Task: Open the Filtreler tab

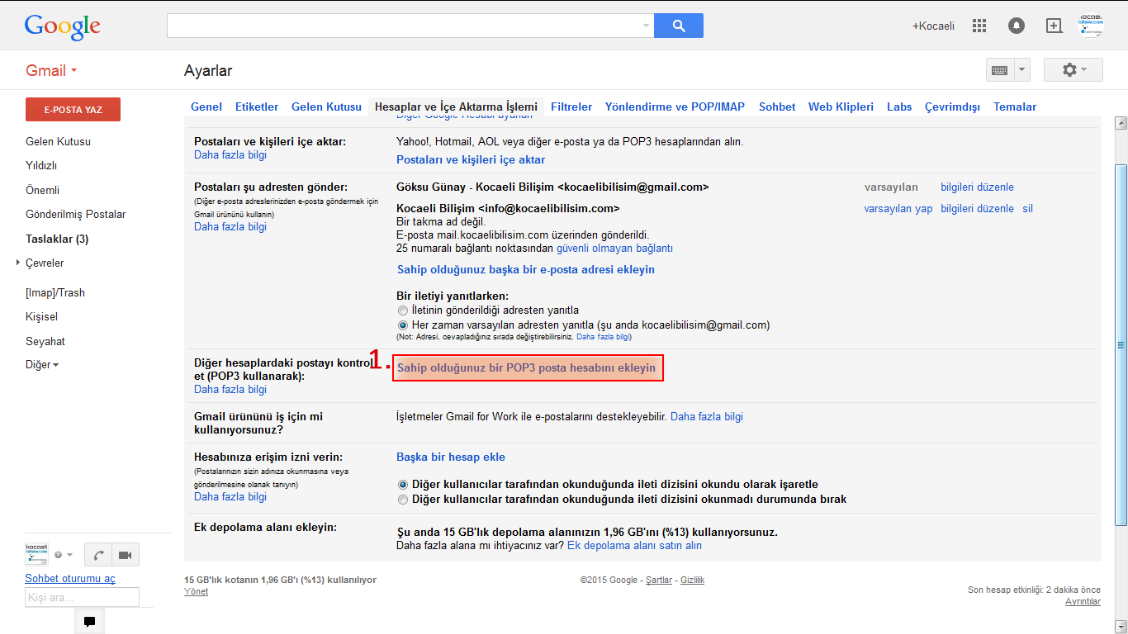Action: tap(571, 107)
